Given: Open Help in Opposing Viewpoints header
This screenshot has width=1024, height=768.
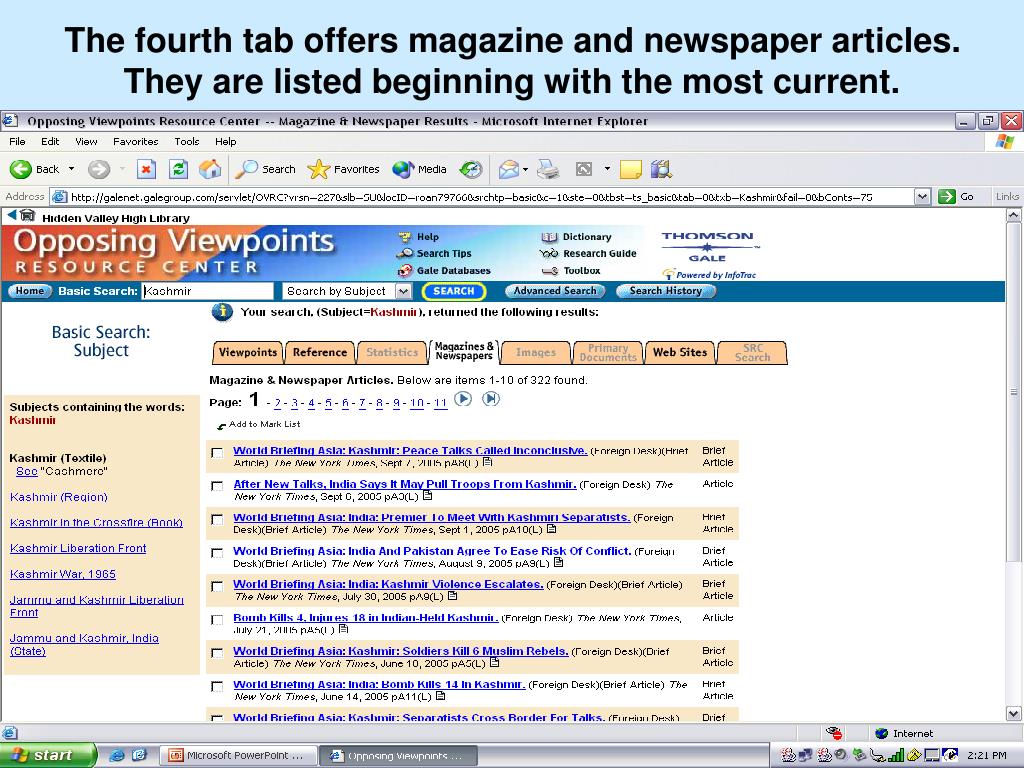Looking at the screenshot, I should 428,237.
